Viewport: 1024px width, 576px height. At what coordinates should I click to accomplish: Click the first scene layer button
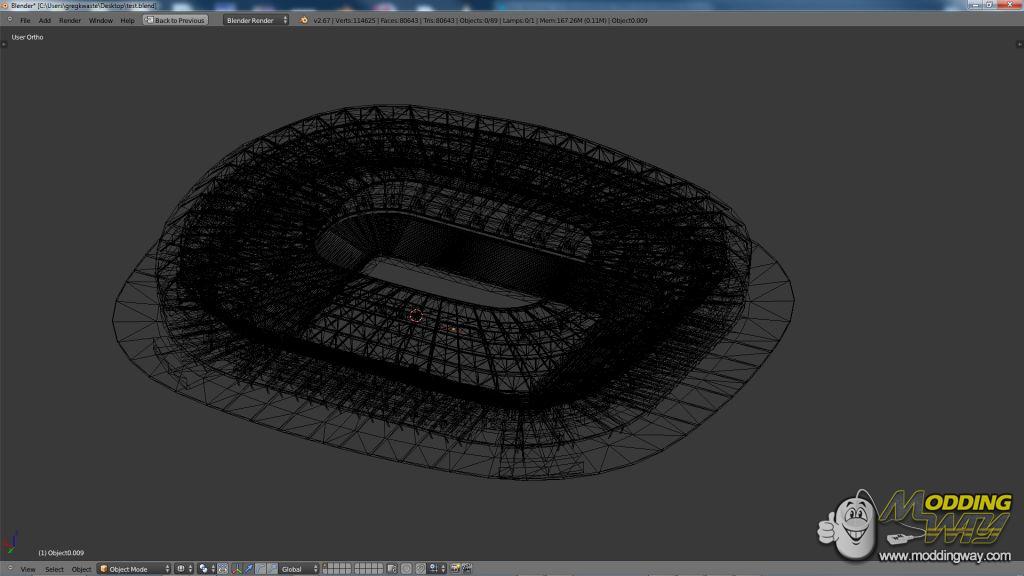pos(327,567)
